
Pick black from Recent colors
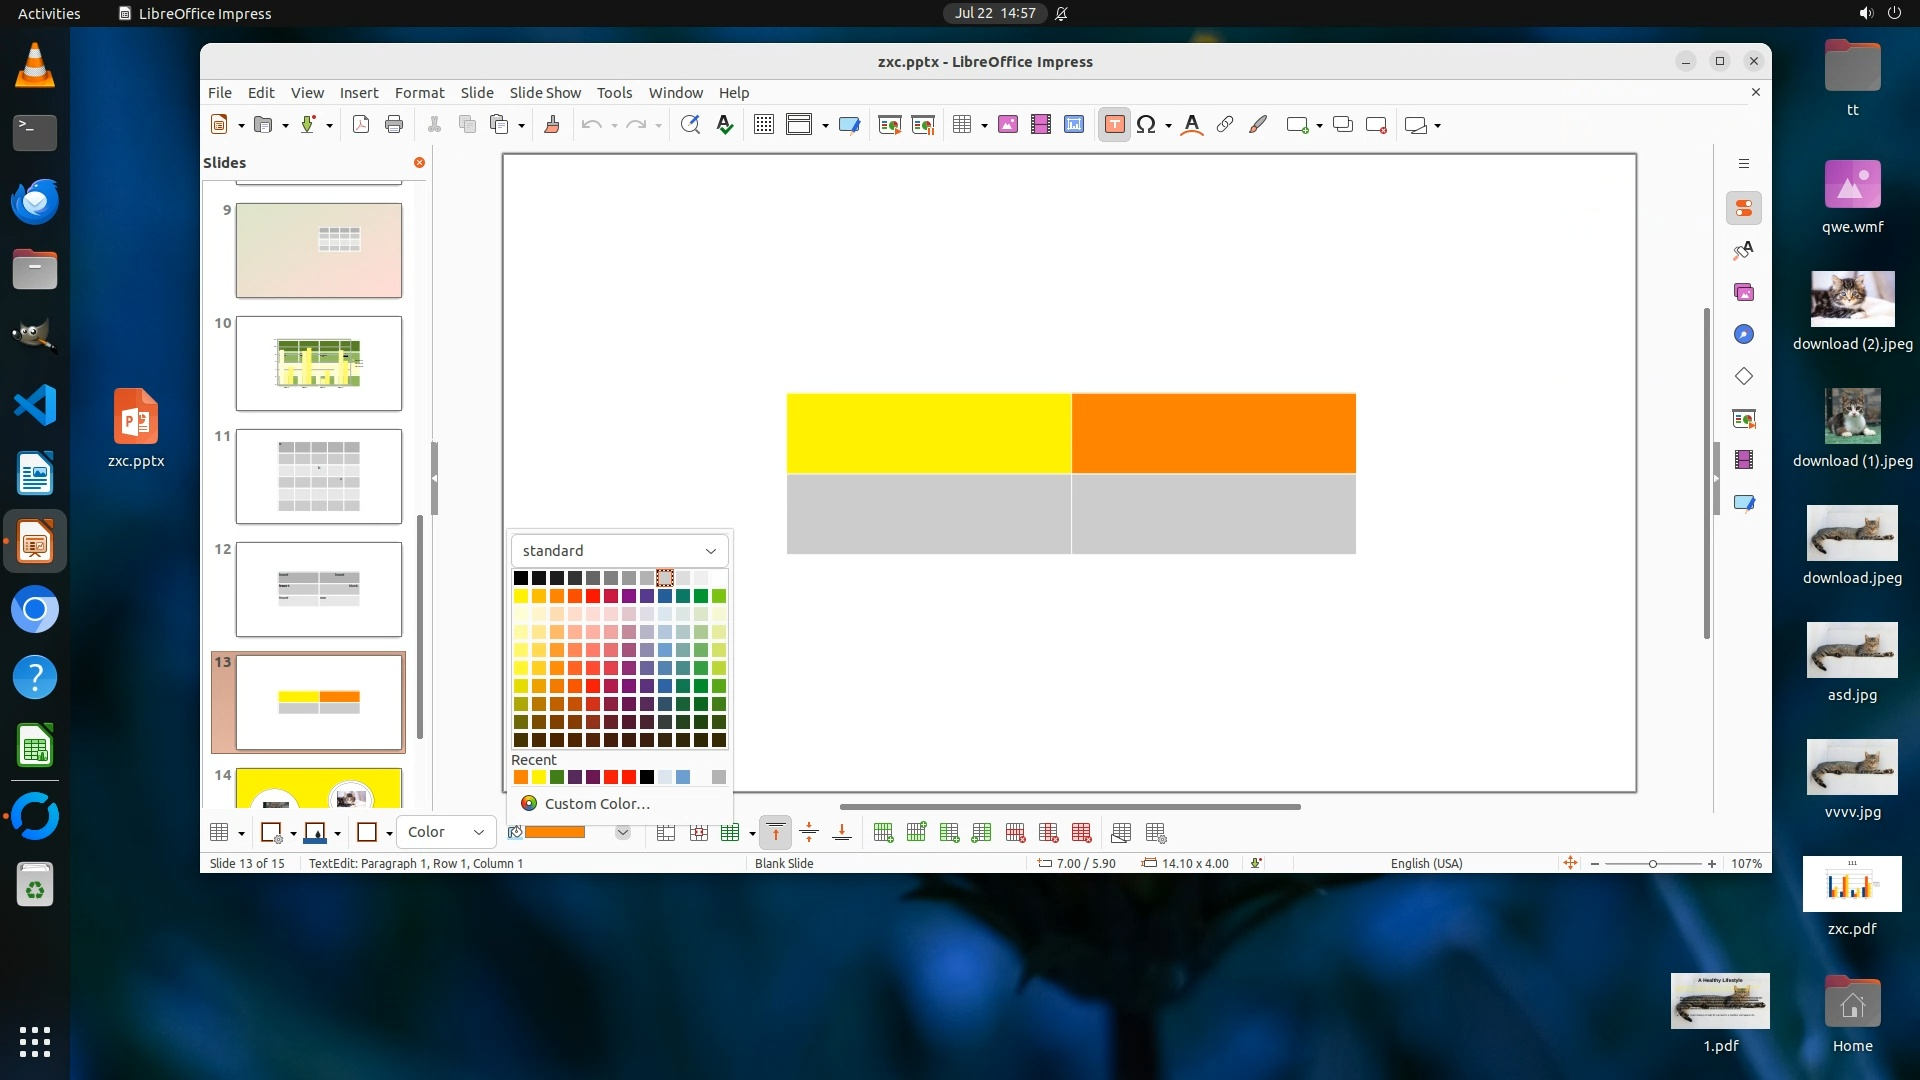(647, 778)
